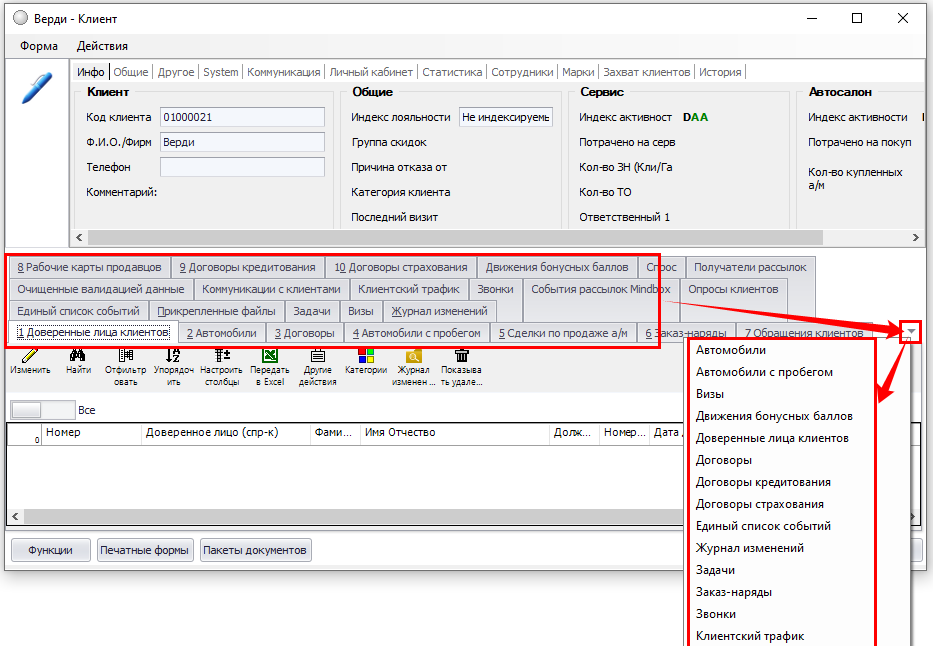Open the Клиентский трафик tab
The image size is (933, 646).
408,289
